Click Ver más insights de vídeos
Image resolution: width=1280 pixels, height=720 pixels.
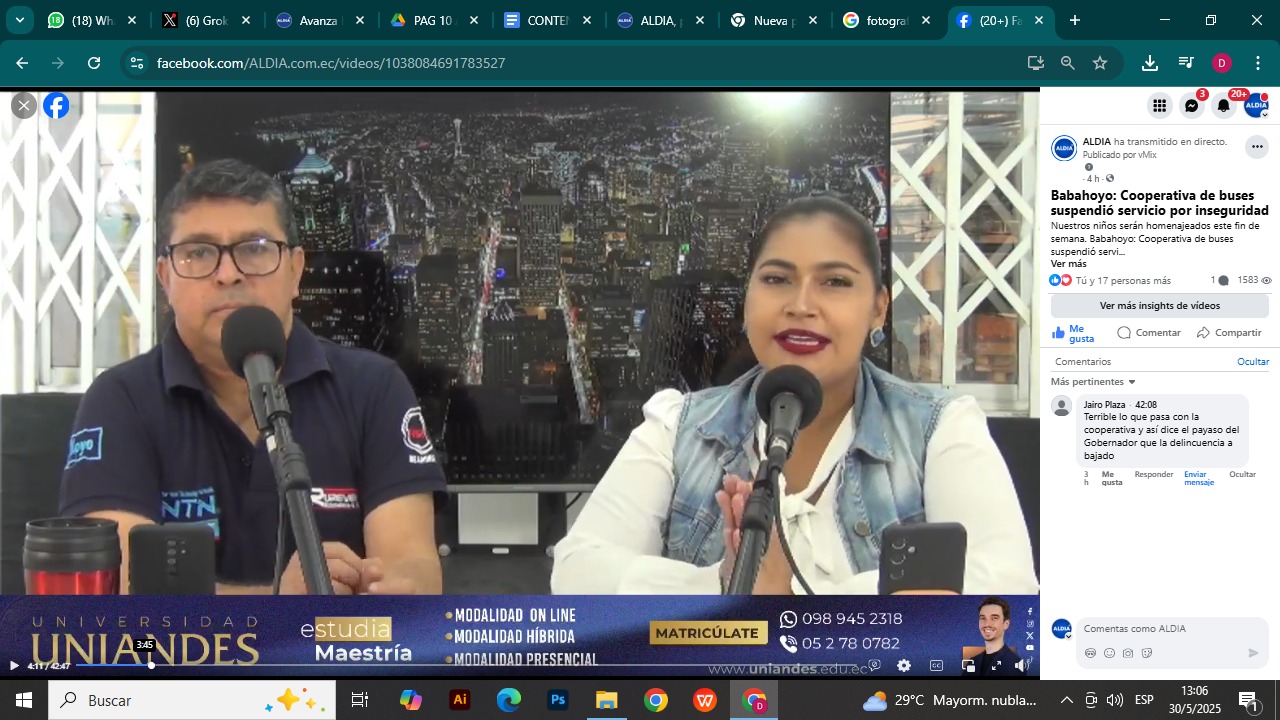tap(1159, 305)
